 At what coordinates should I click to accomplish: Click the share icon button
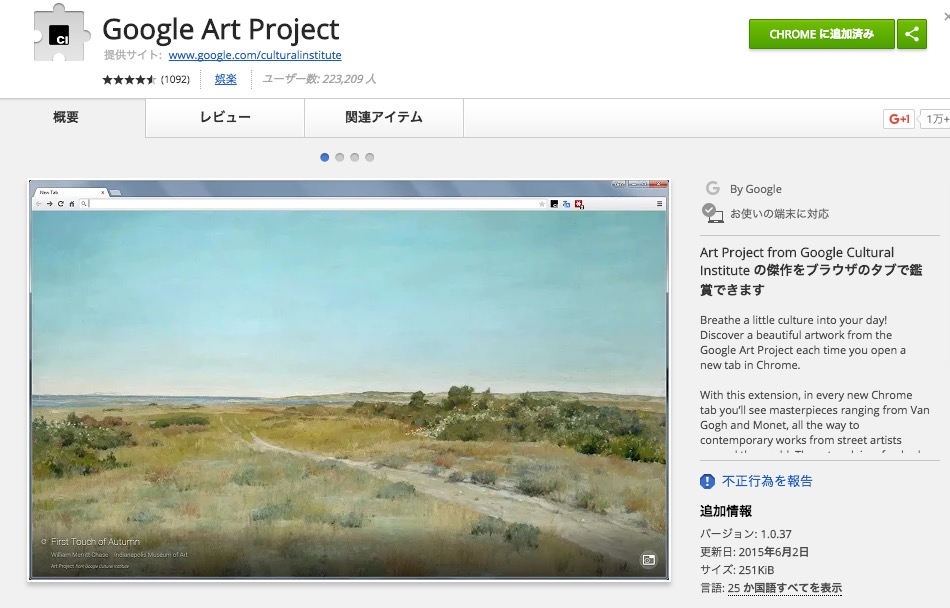pyautogui.click(x=912, y=34)
